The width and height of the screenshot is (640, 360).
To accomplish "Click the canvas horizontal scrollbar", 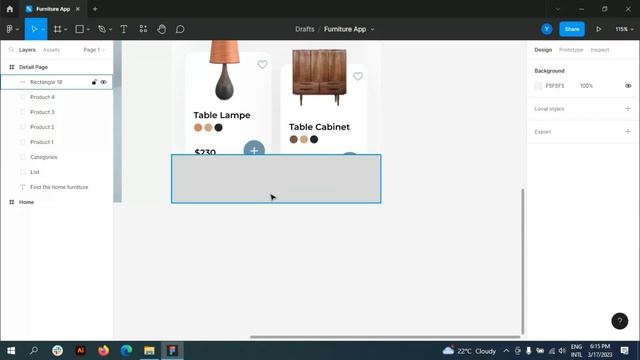I will pyautogui.click(x=385, y=337).
